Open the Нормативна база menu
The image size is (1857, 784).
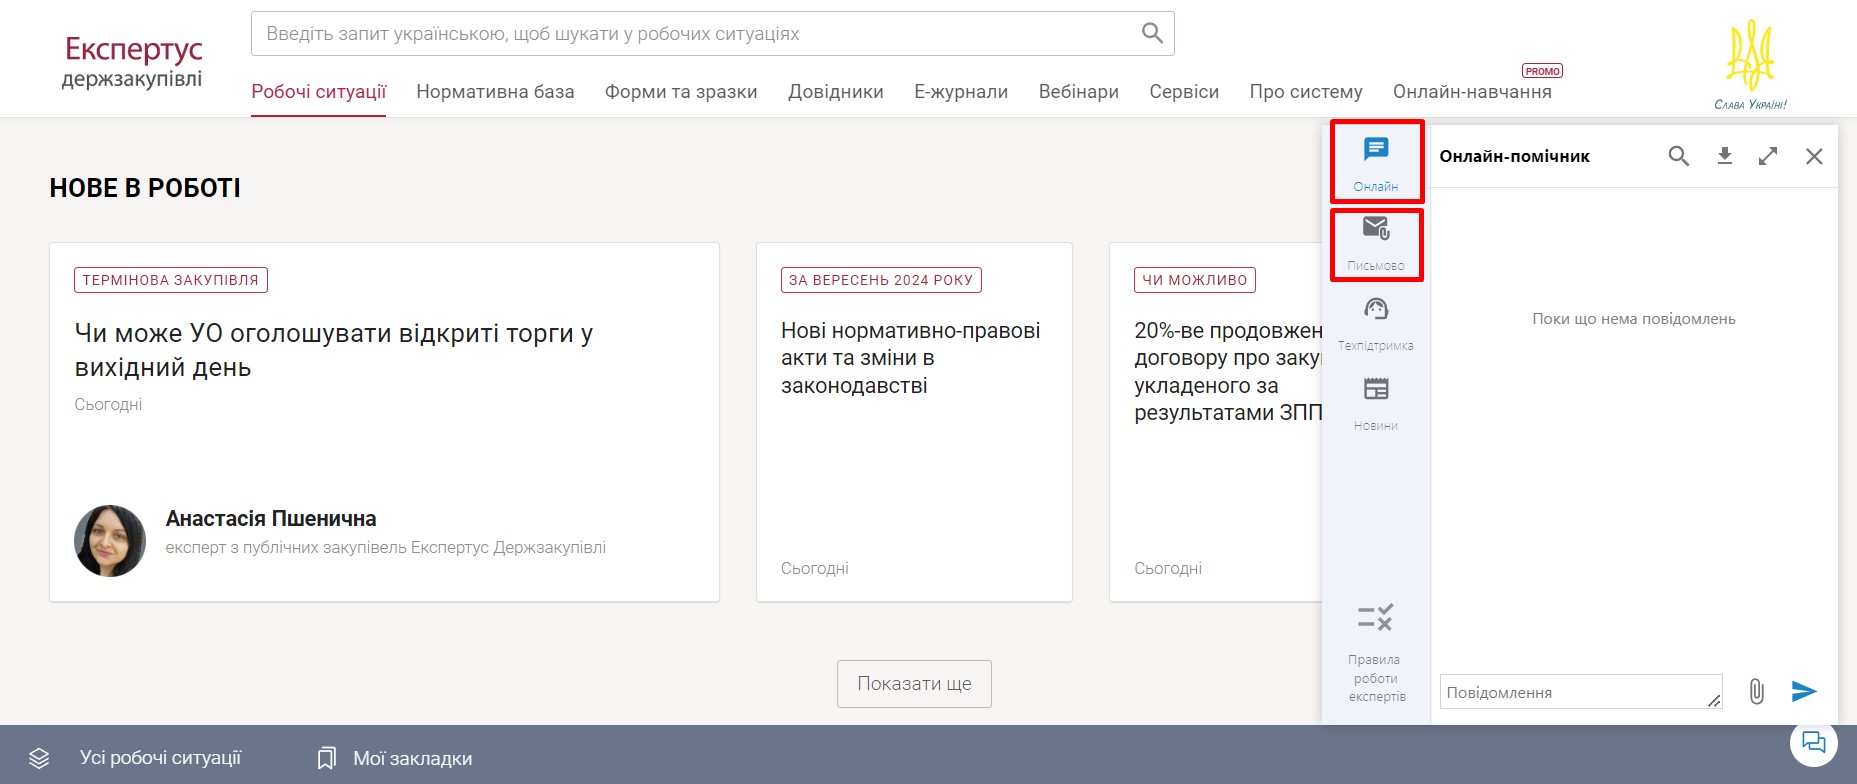click(x=495, y=91)
